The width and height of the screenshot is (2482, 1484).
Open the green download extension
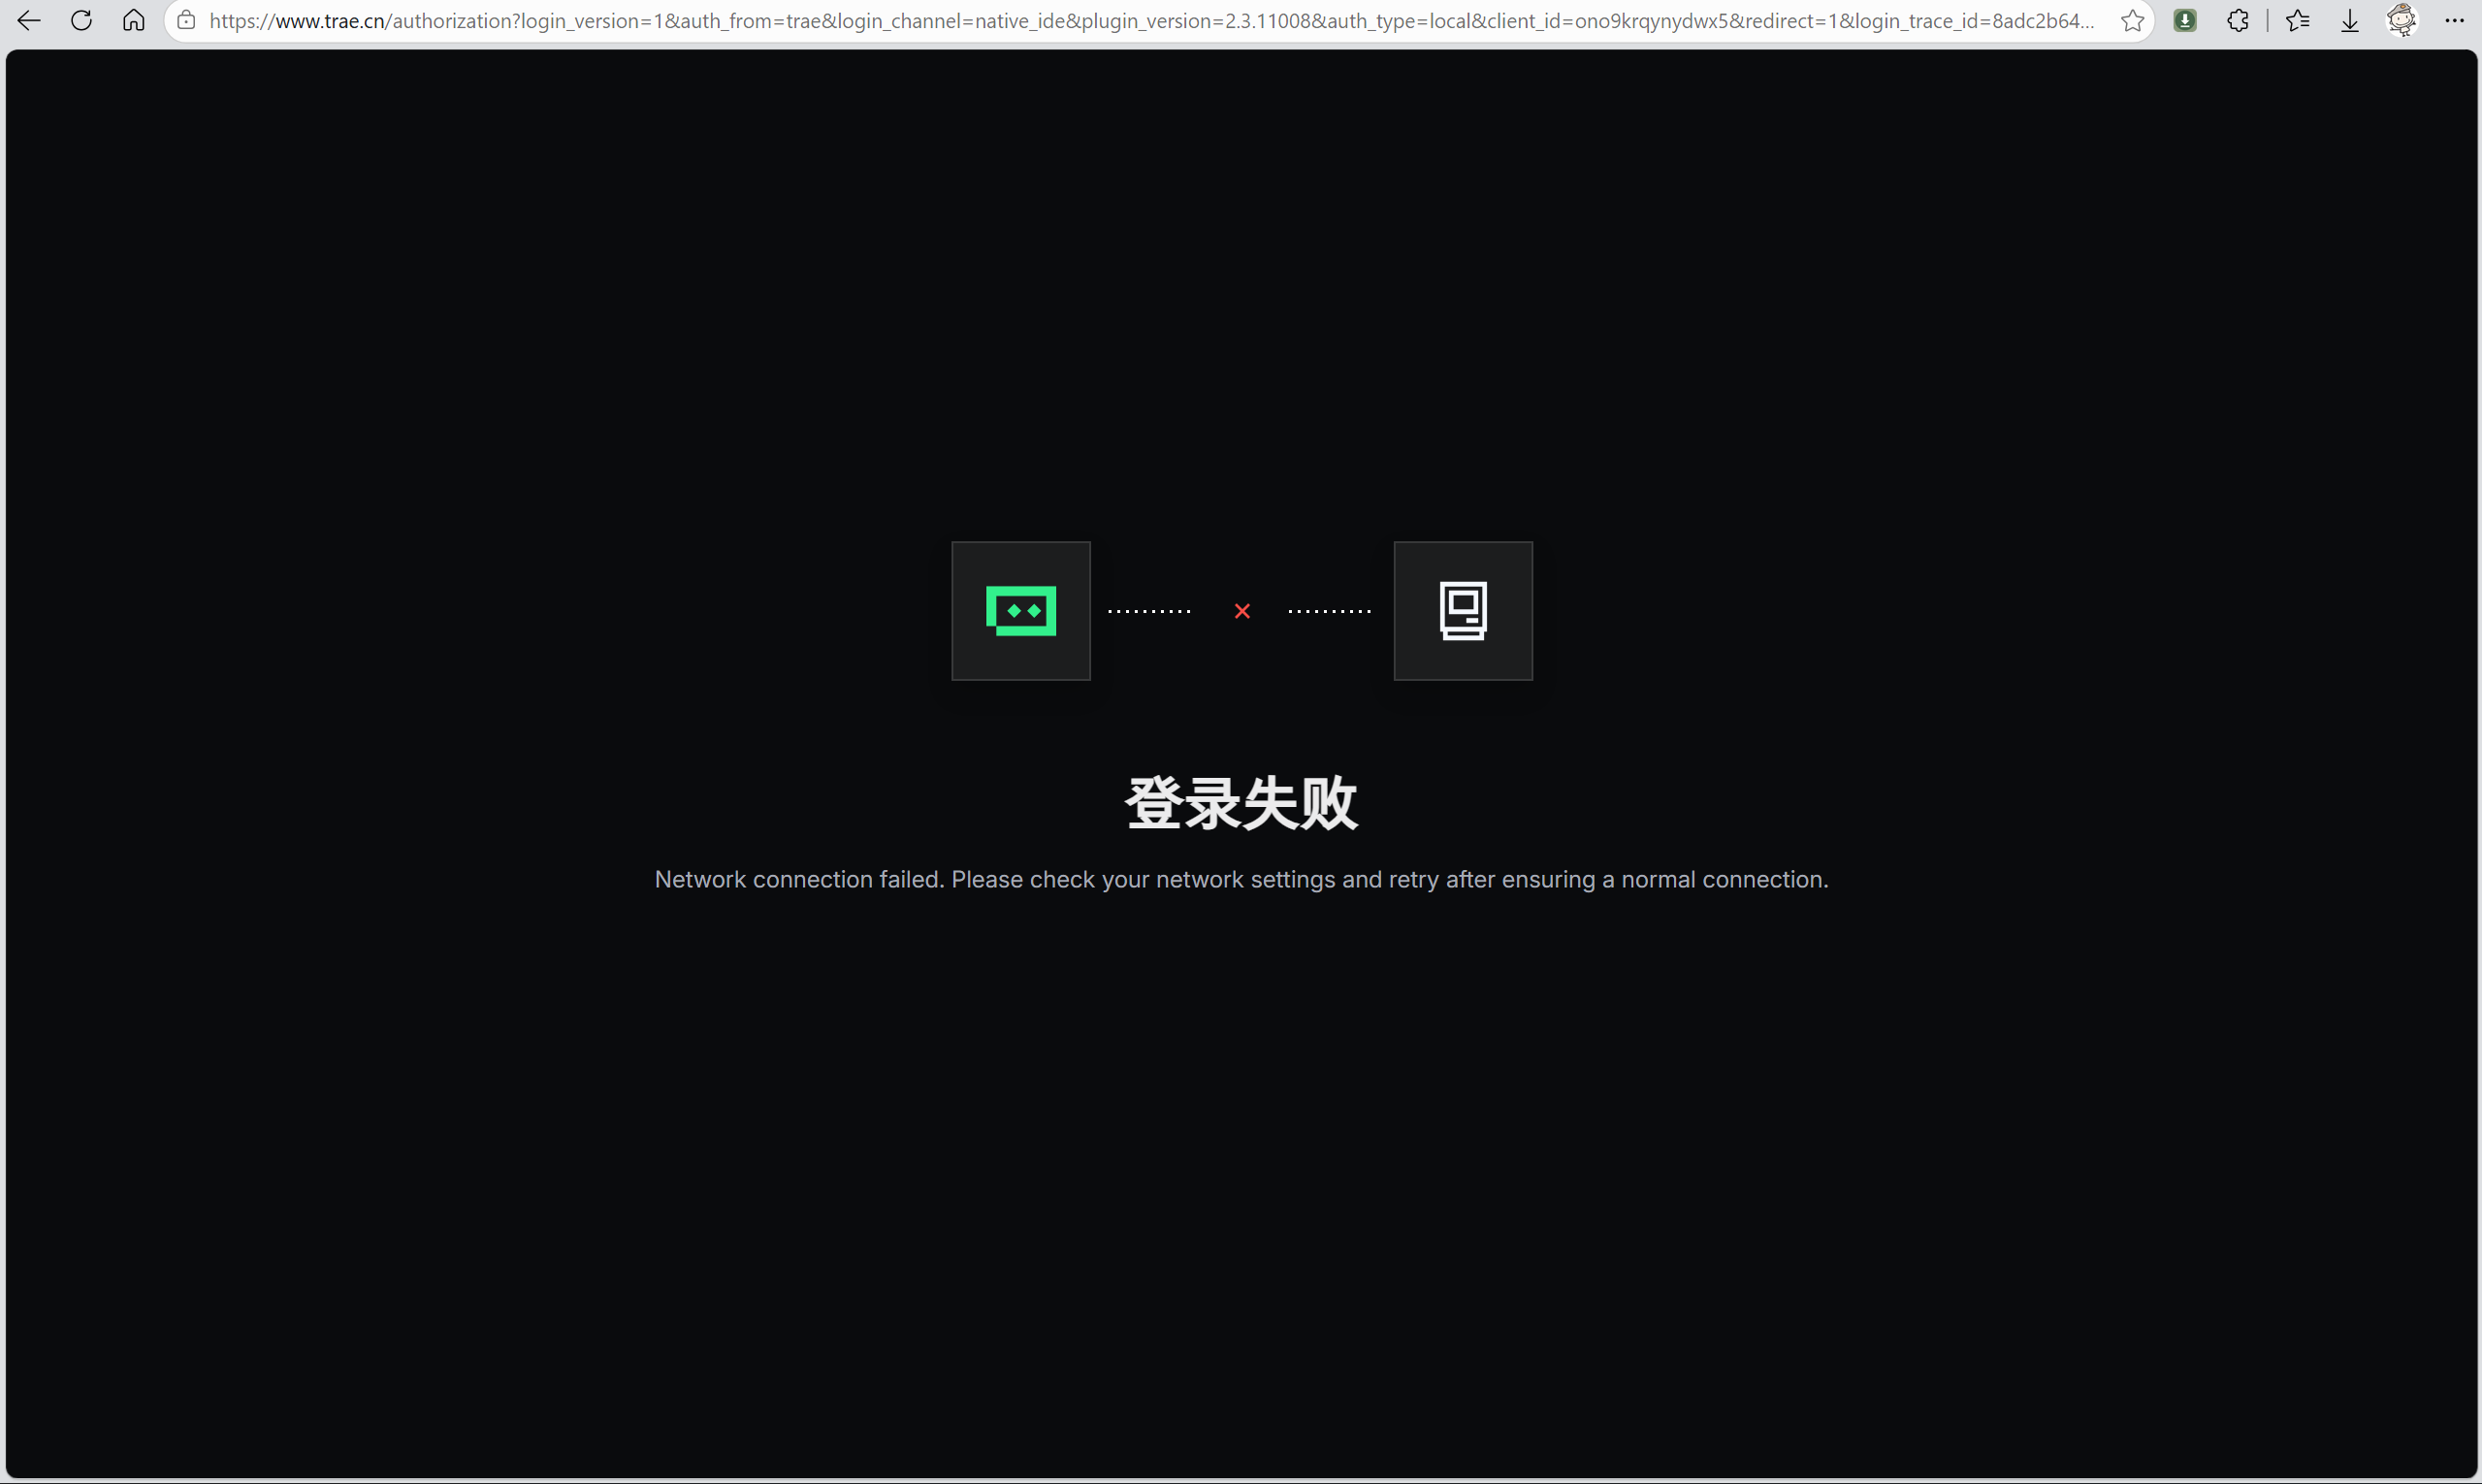pos(2185,20)
